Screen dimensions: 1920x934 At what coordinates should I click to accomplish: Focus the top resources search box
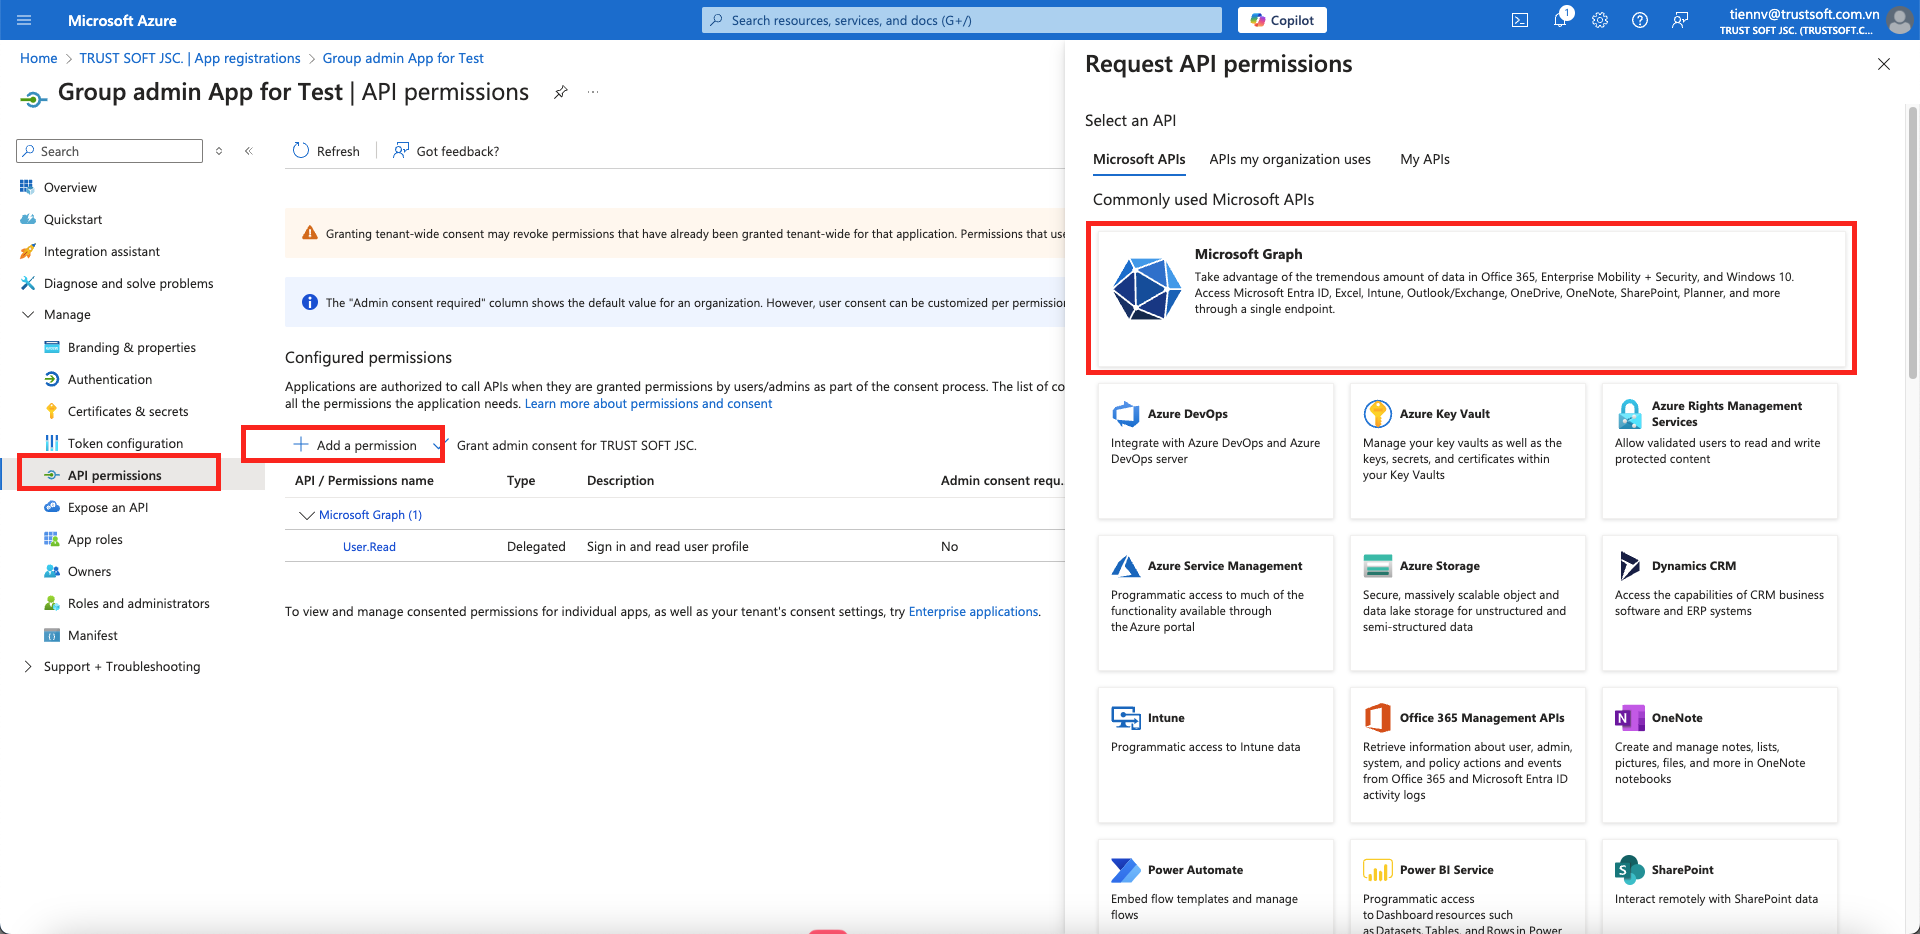coord(962,20)
